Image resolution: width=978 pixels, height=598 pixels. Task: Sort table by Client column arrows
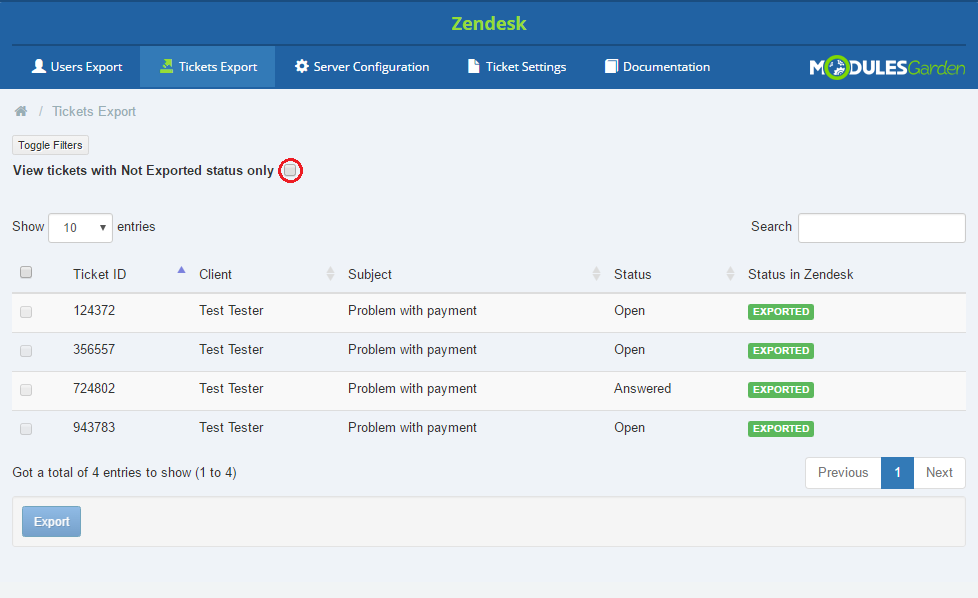330,274
